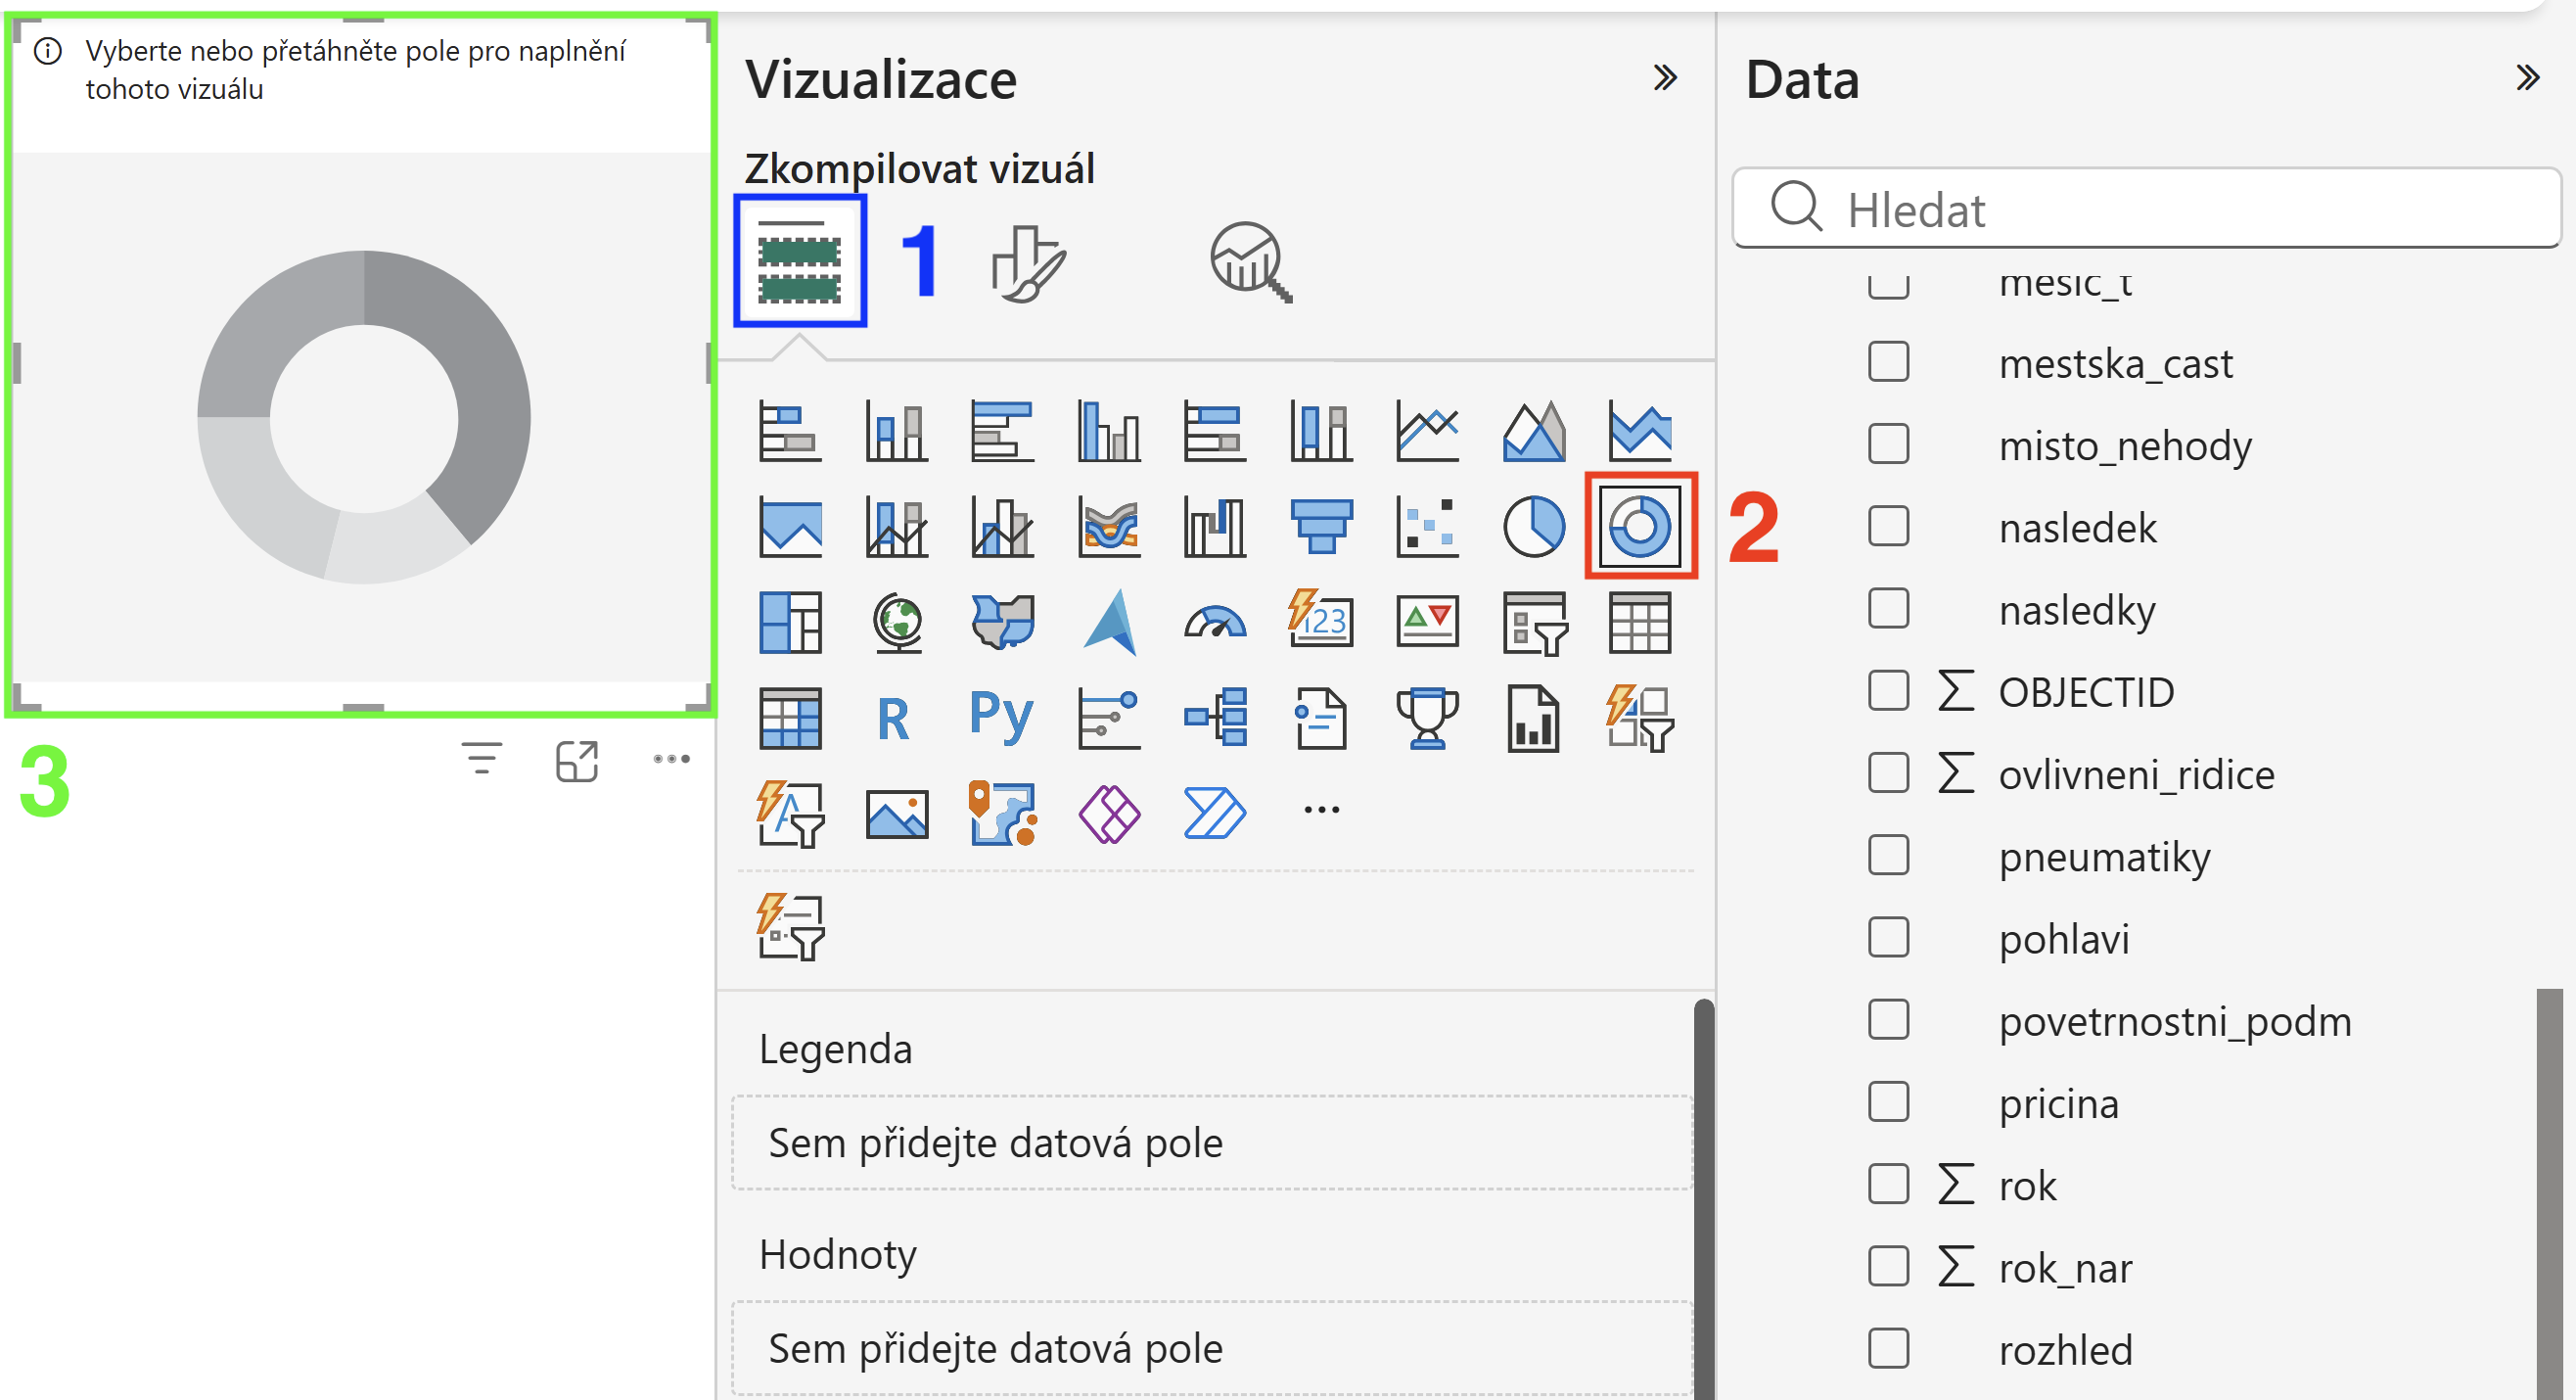Choose the R script visual
The width and height of the screenshot is (2576, 1400).
pyautogui.click(x=894, y=719)
